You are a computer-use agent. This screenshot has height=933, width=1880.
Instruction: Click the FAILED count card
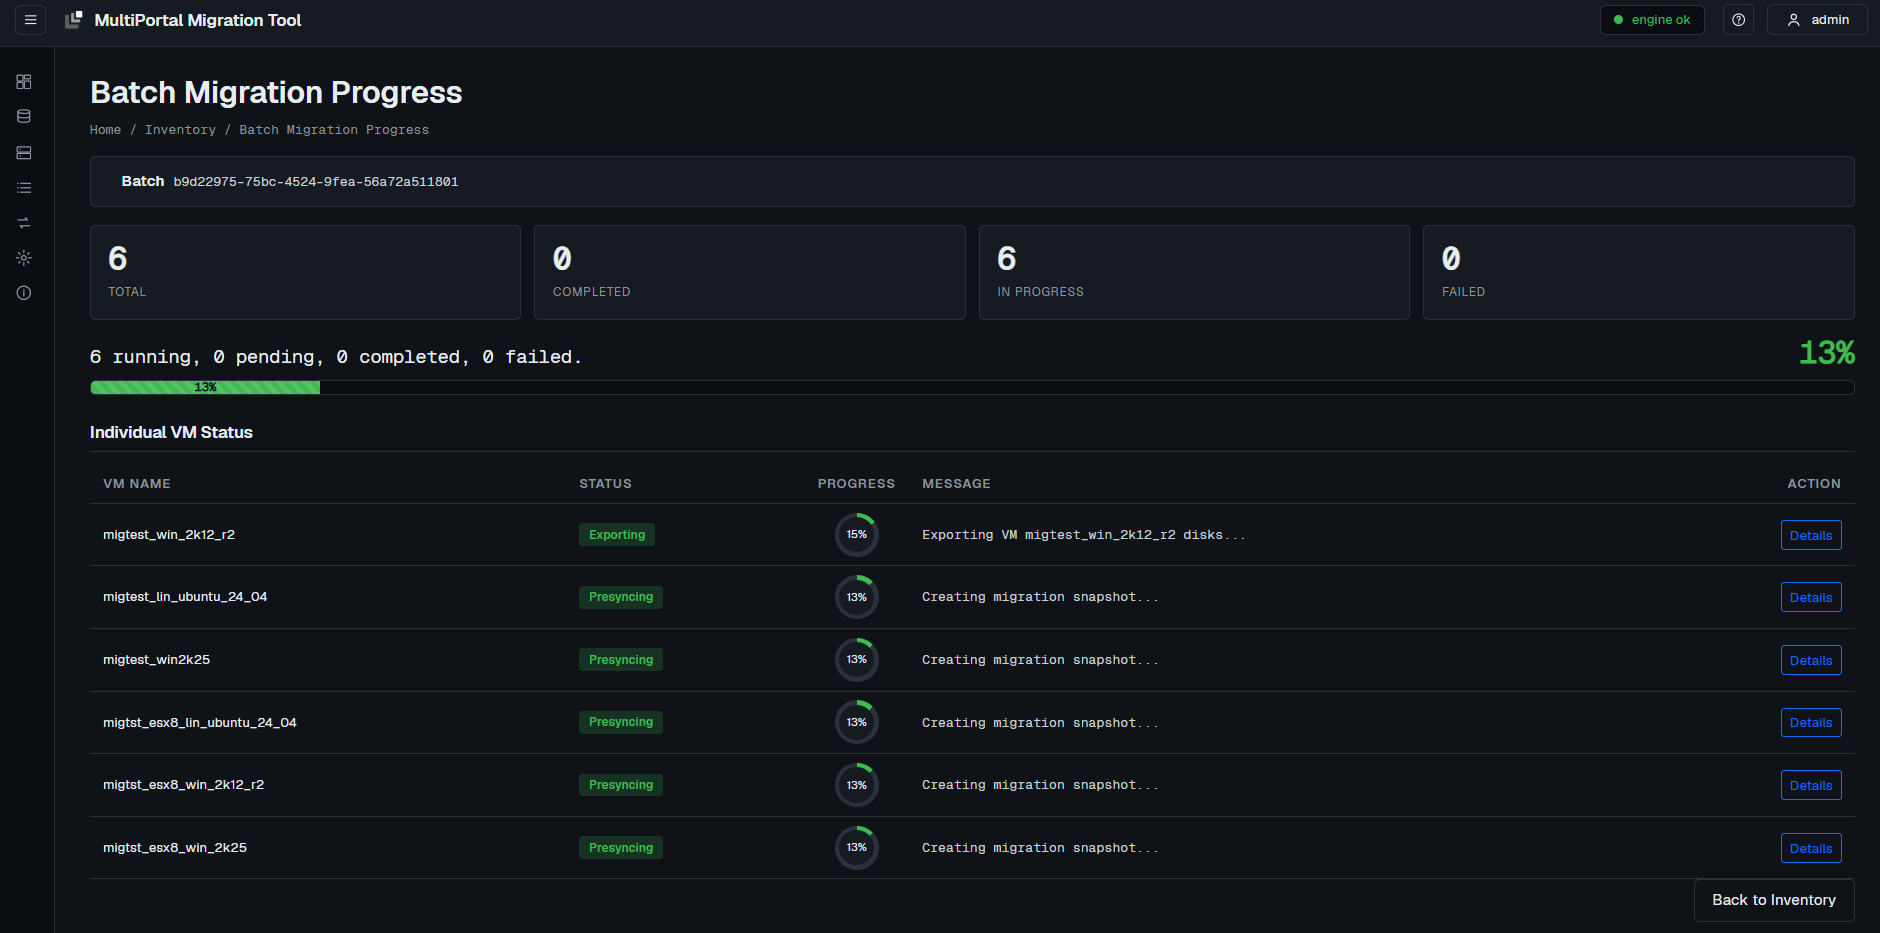(1639, 272)
